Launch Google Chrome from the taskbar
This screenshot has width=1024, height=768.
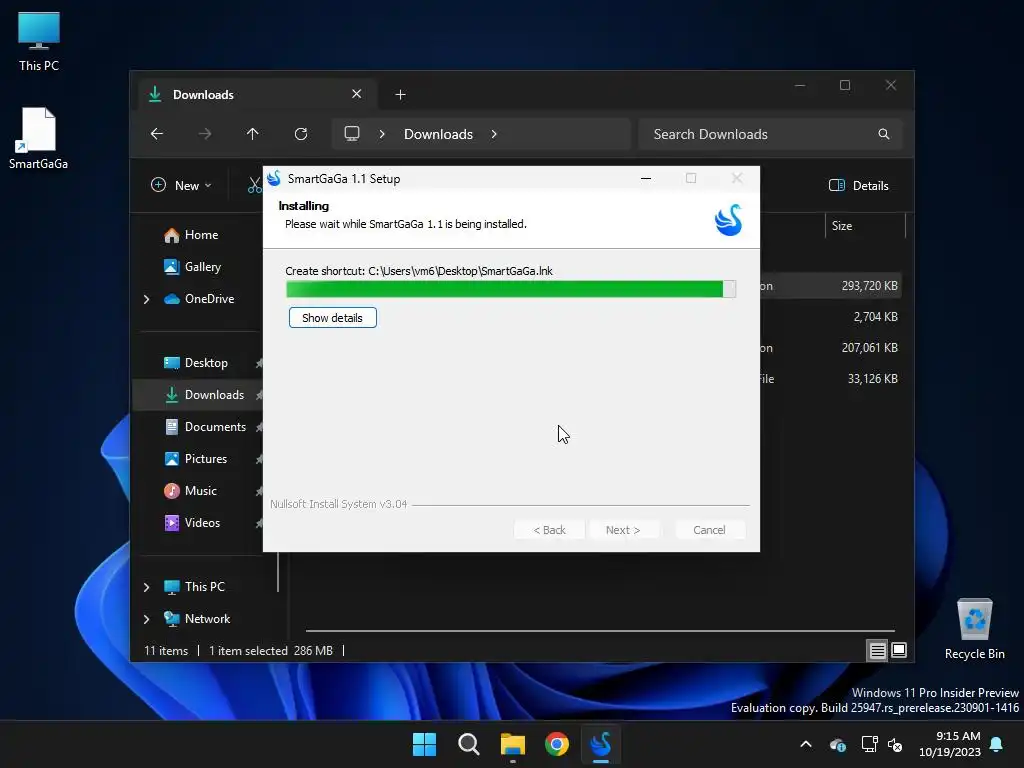557,744
